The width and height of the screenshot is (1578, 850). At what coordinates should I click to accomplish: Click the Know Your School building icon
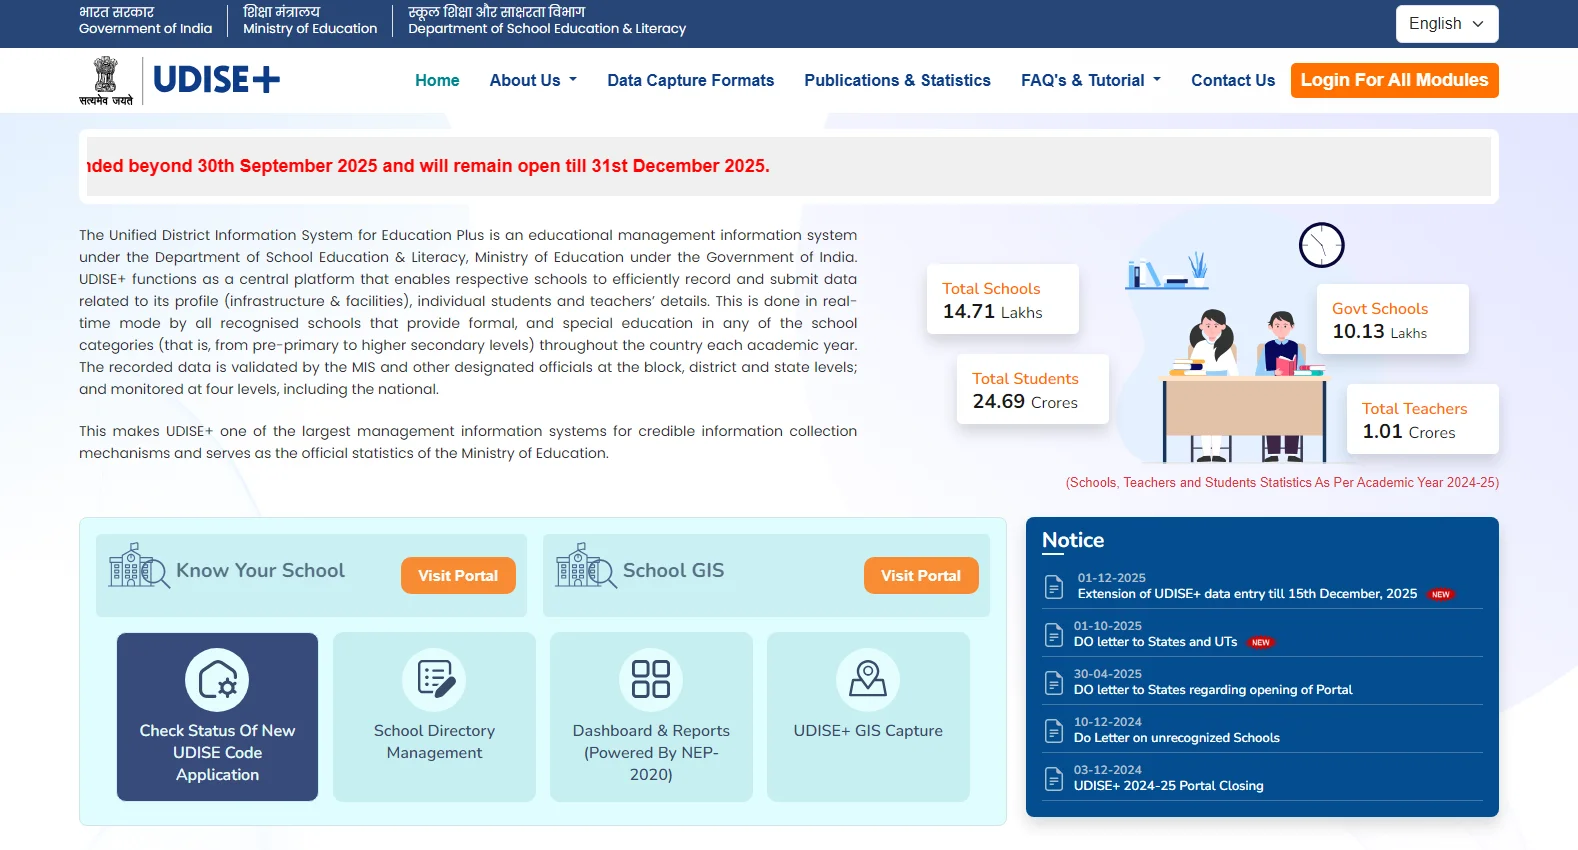139,565
